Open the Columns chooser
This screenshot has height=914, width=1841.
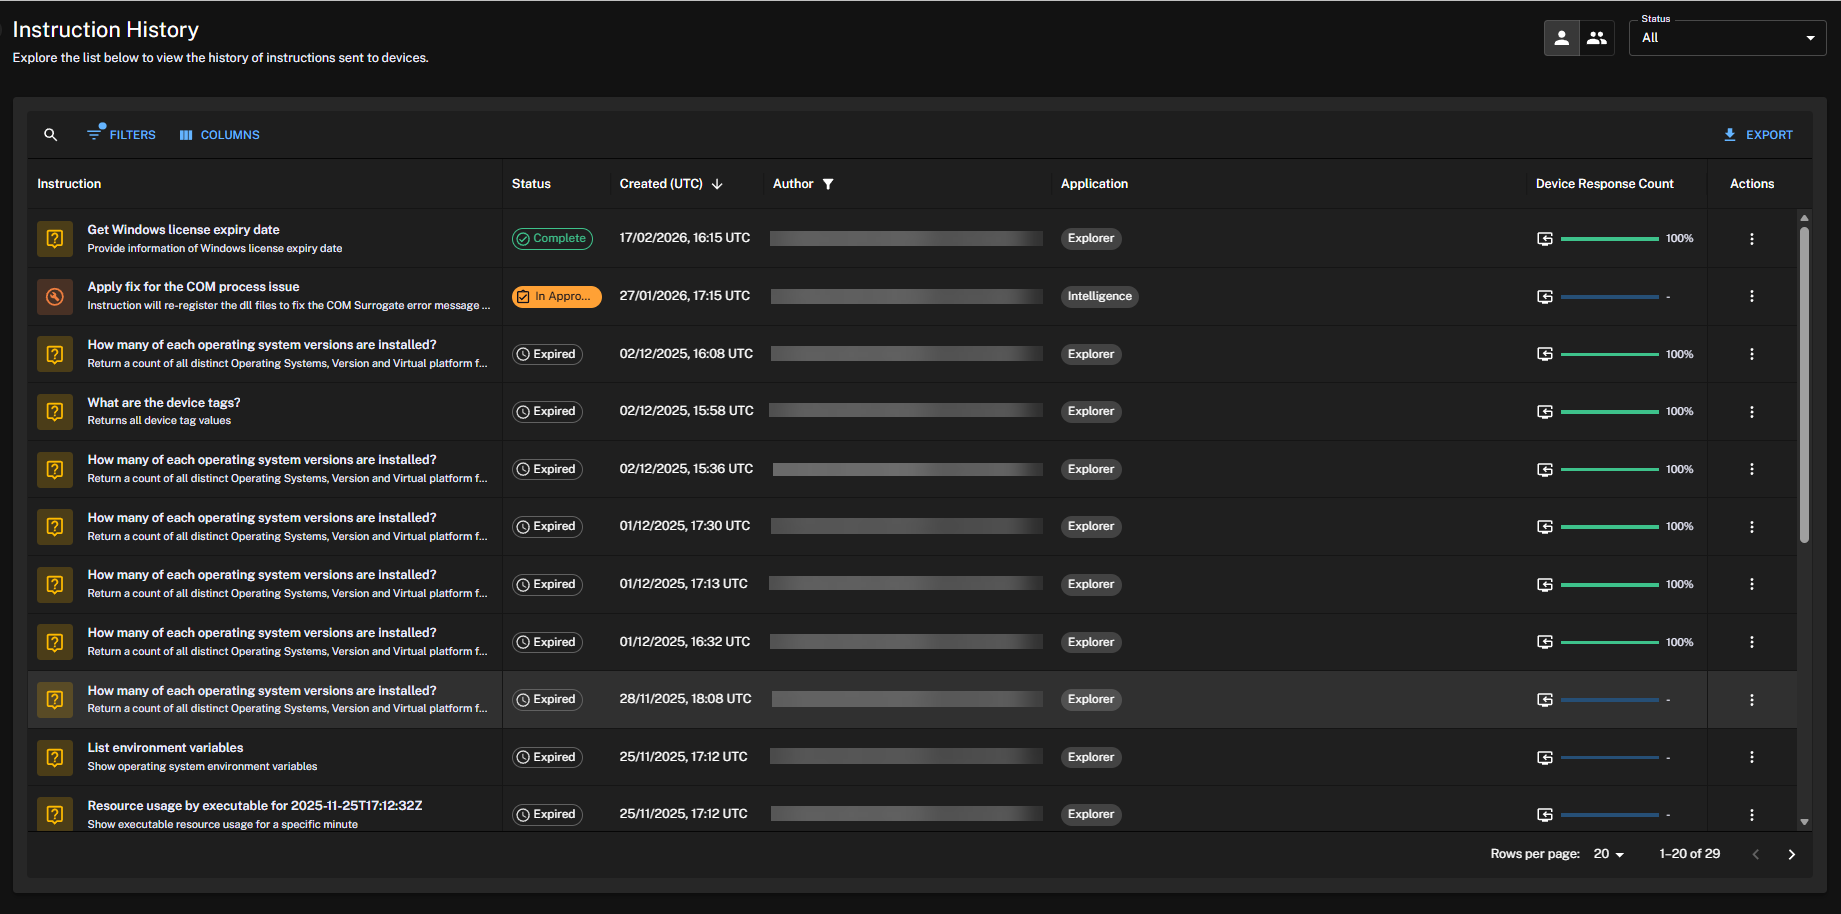pos(219,135)
